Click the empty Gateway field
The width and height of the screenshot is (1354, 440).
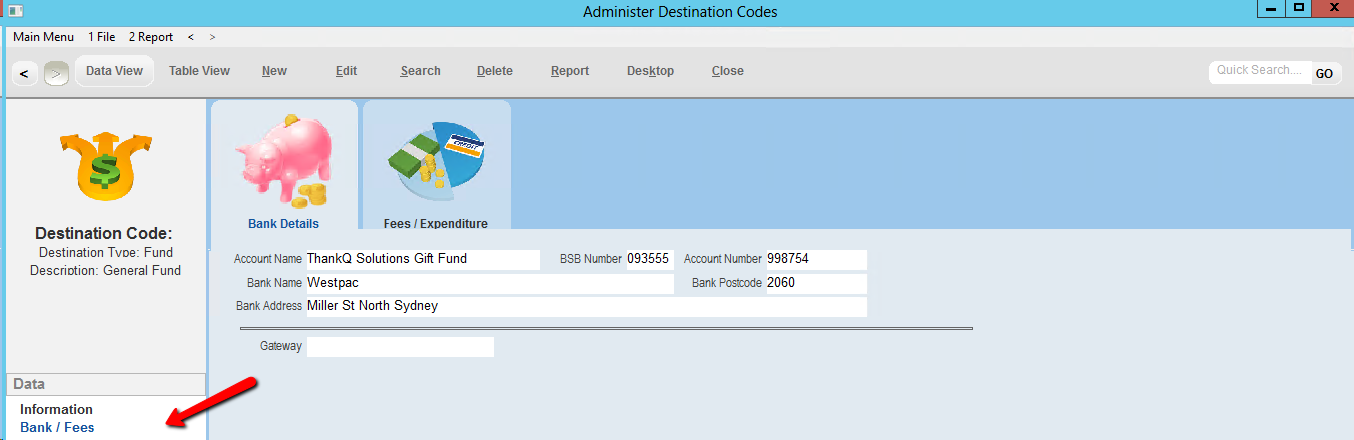(x=400, y=346)
